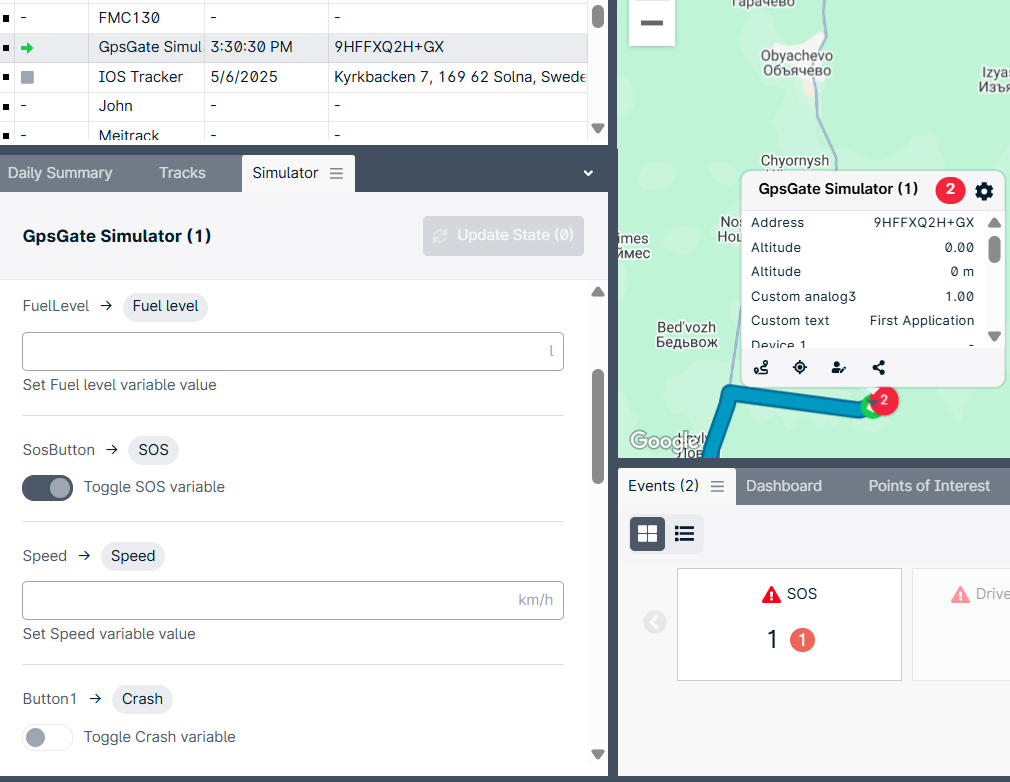Image resolution: width=1010 pixels, height=782 pixels.
Task: Select the Events (2) tab
Action: click(663, 486)
